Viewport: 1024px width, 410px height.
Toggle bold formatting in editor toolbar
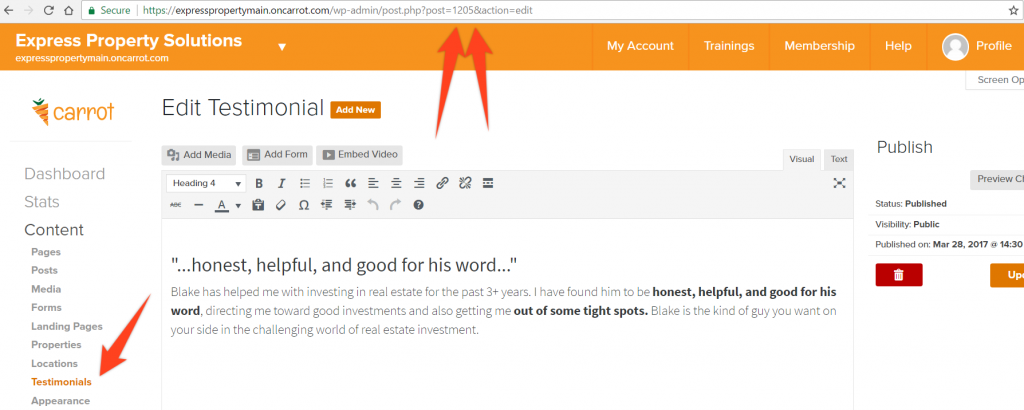tap(259, 183)
